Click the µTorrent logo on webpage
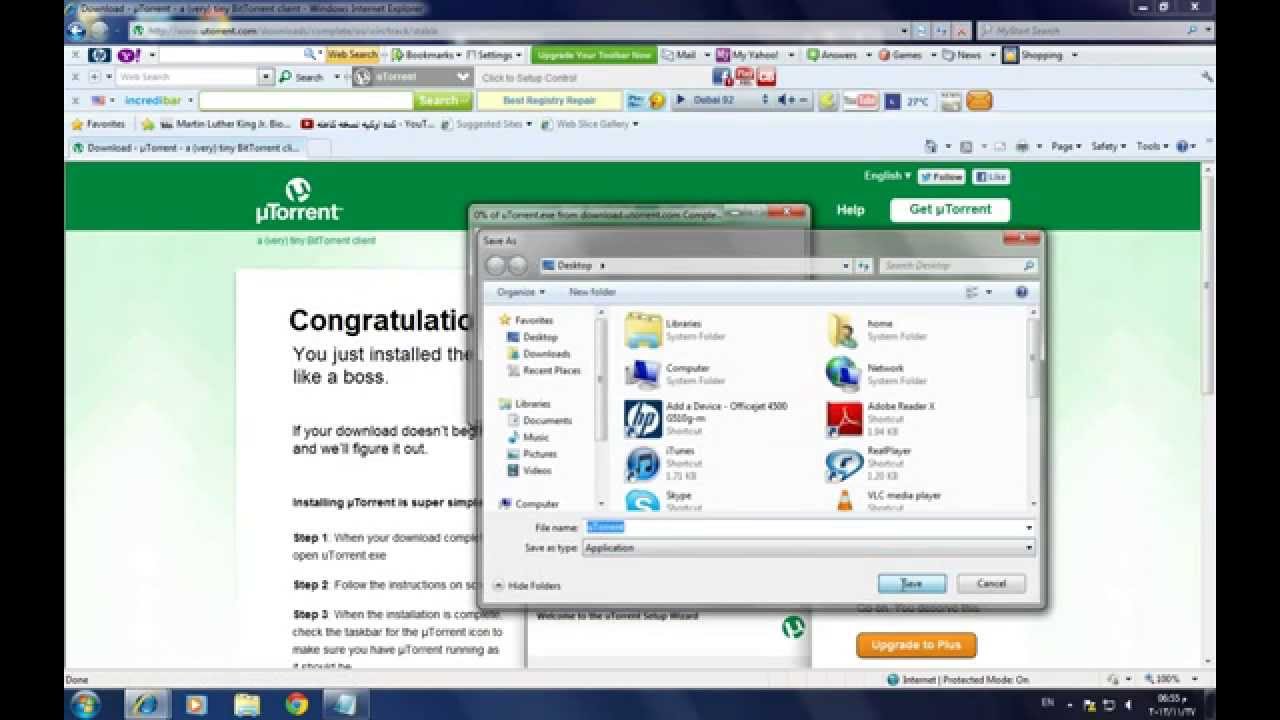 point(298,200)
